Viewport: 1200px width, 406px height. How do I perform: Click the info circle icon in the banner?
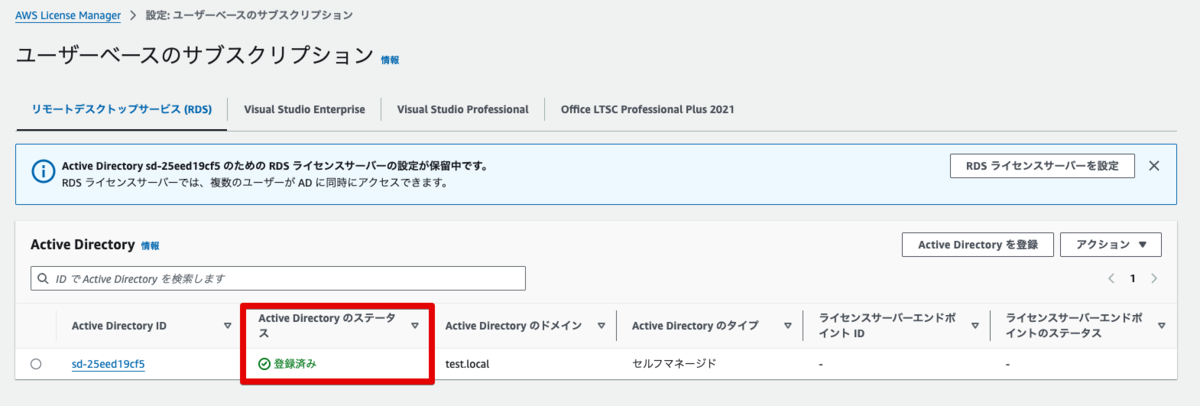pyautogui.click(x=43, y=172)
